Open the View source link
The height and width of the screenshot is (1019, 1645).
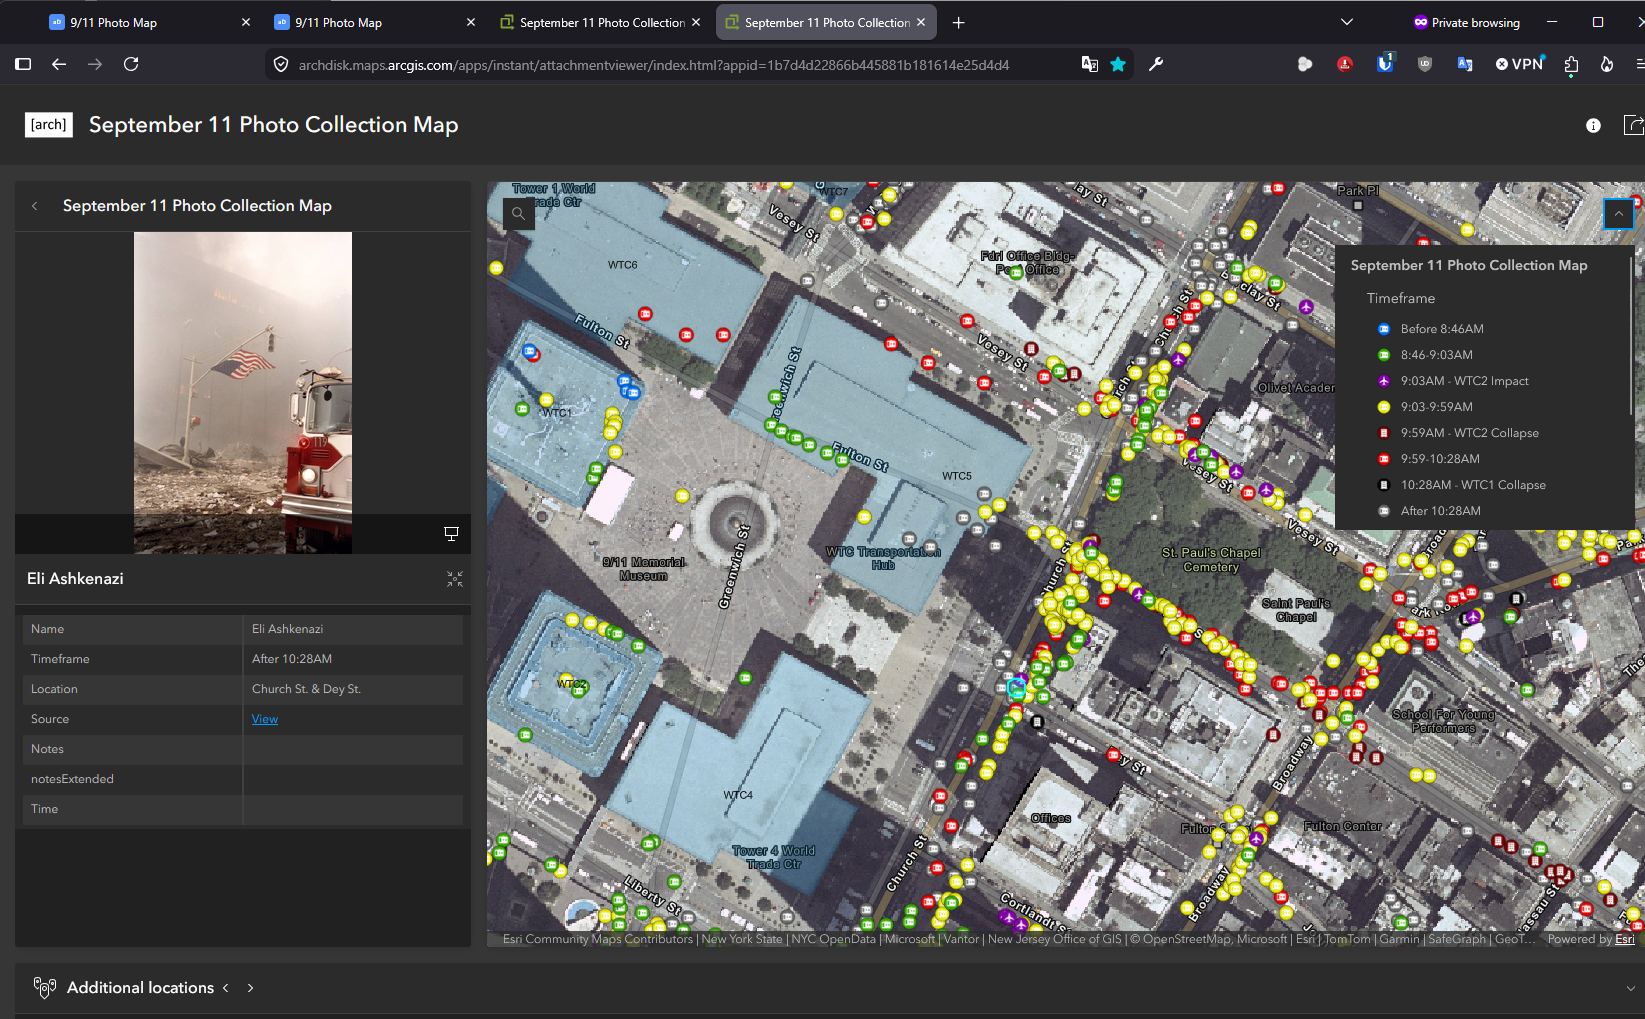265,719
